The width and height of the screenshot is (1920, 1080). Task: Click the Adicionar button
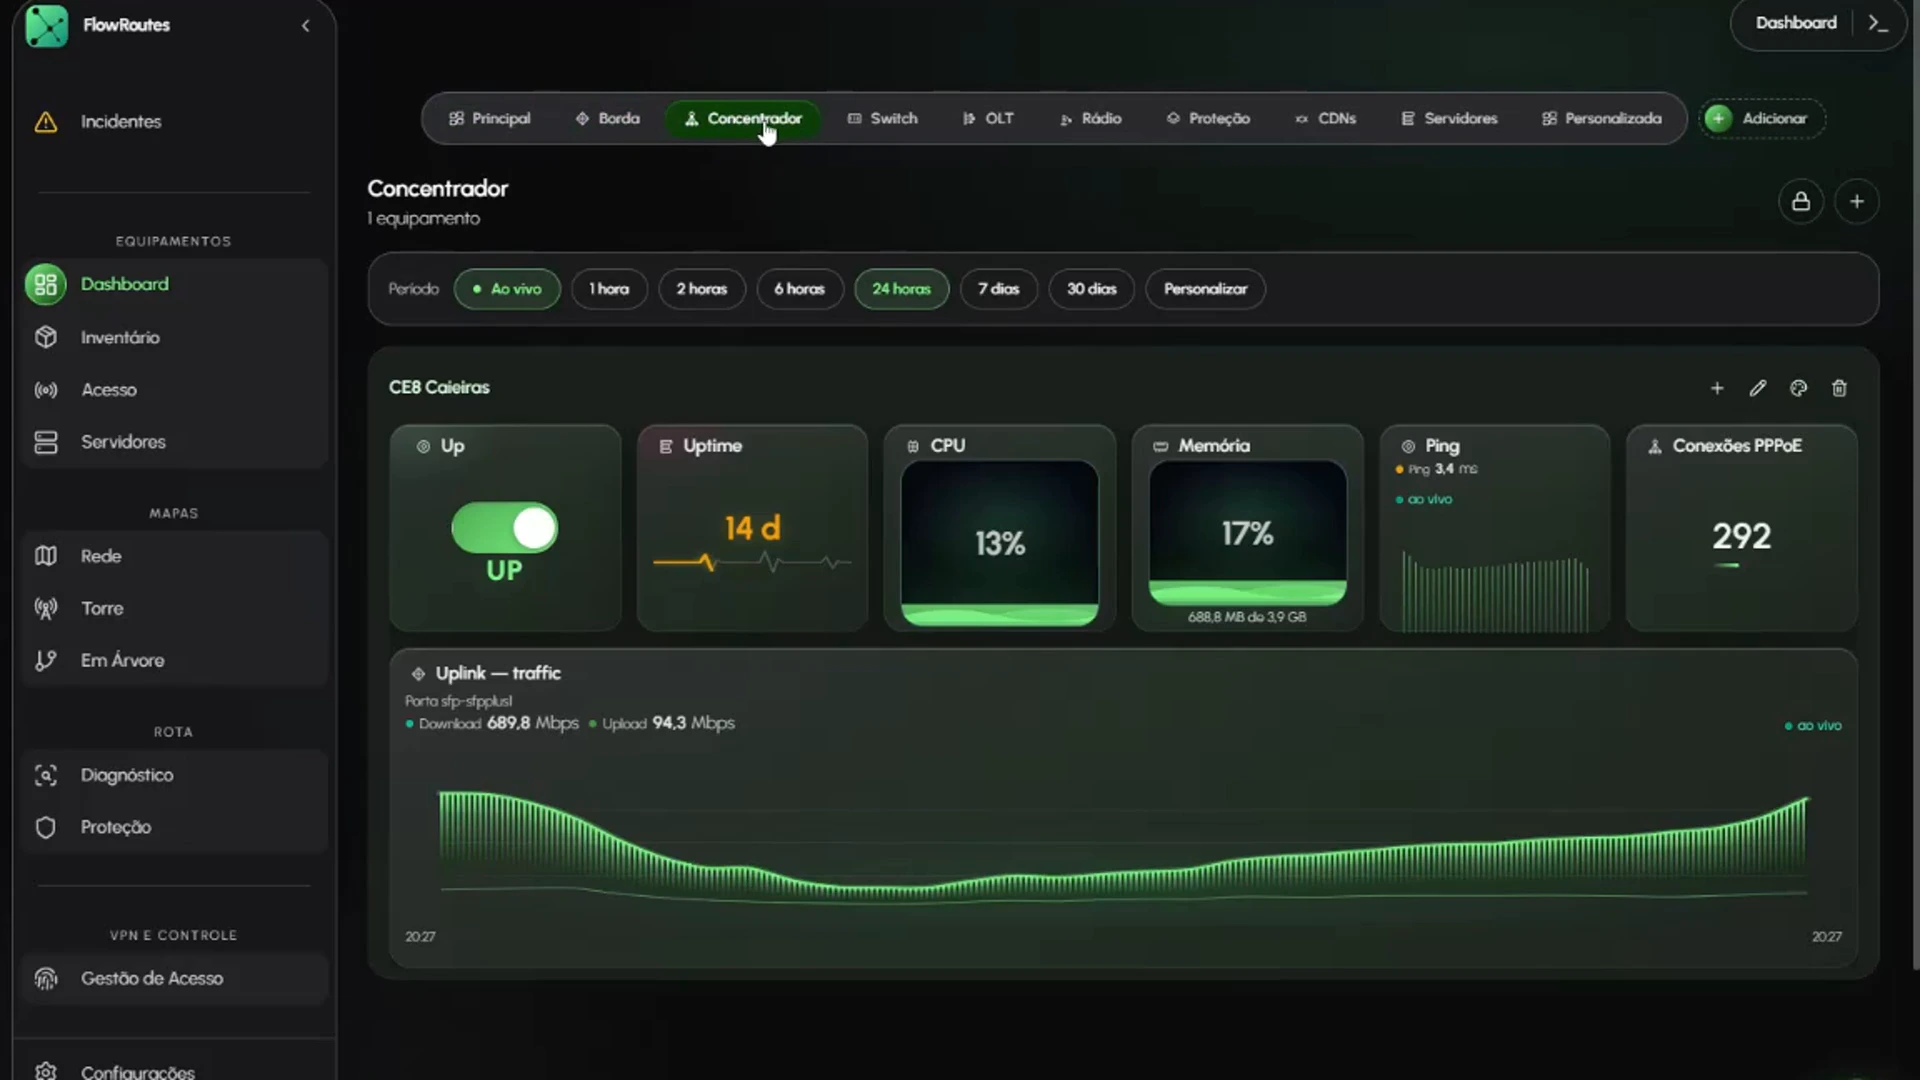coord(1762,118)
